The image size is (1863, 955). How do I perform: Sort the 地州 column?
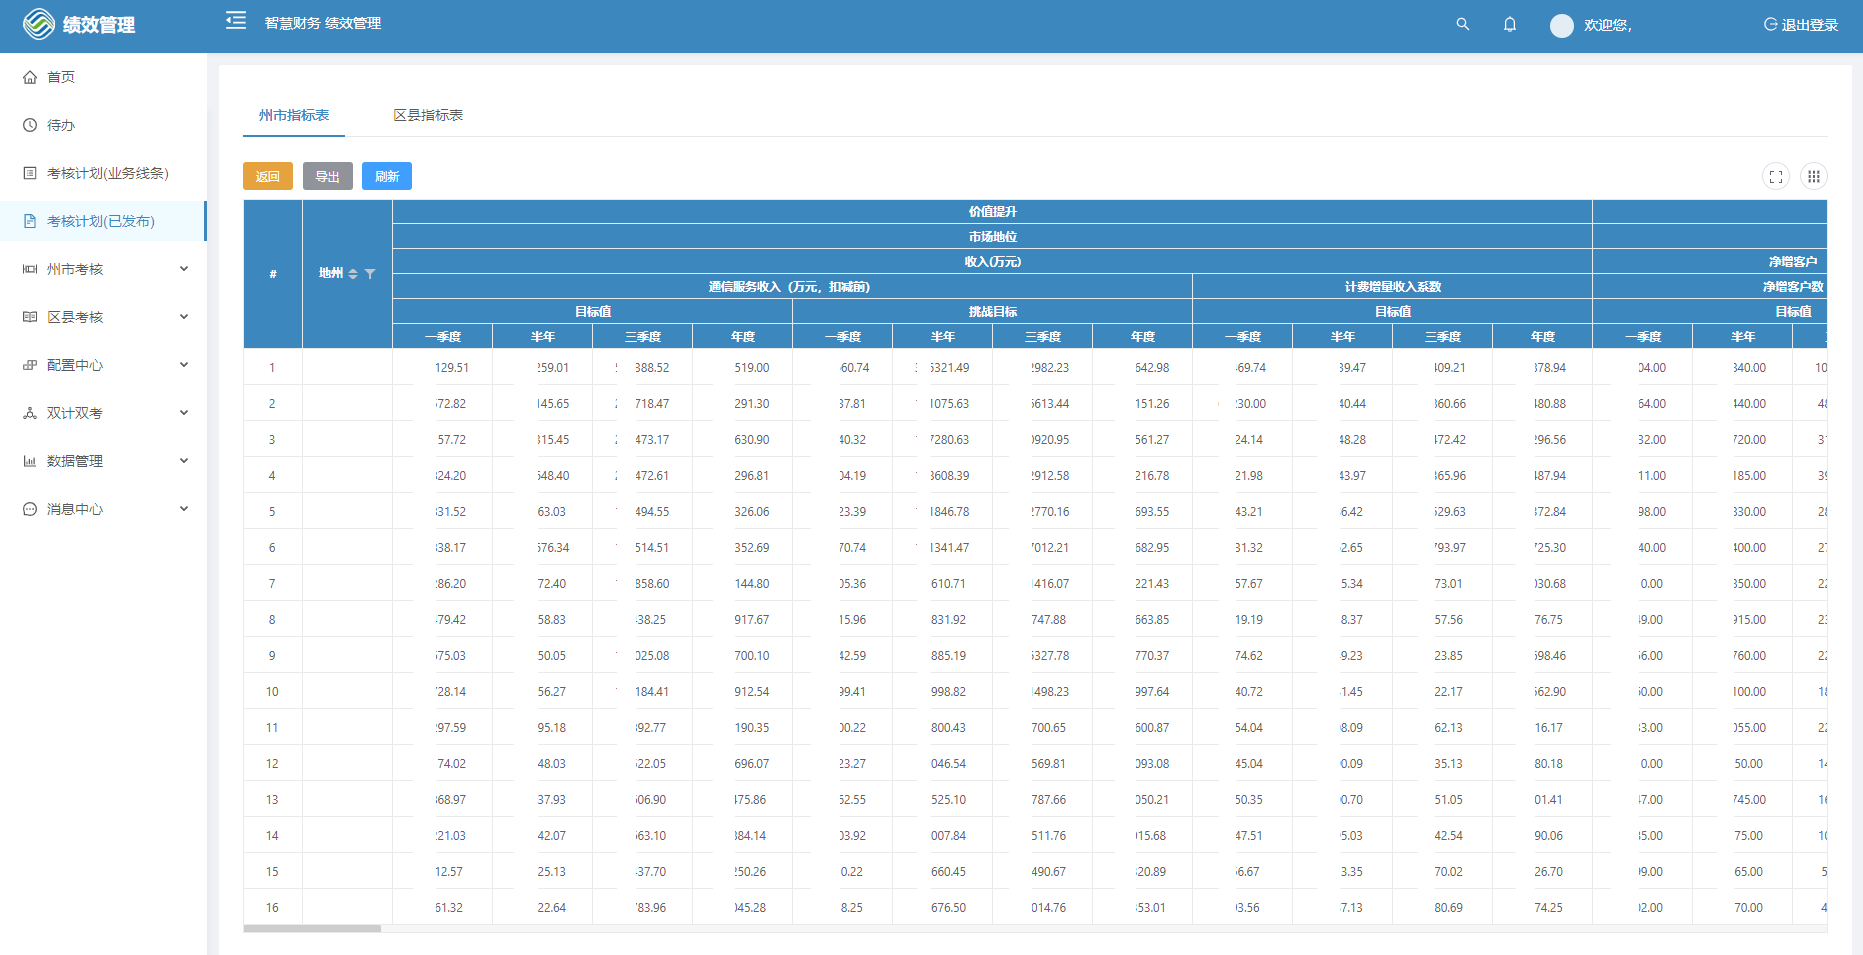point(353,274)
